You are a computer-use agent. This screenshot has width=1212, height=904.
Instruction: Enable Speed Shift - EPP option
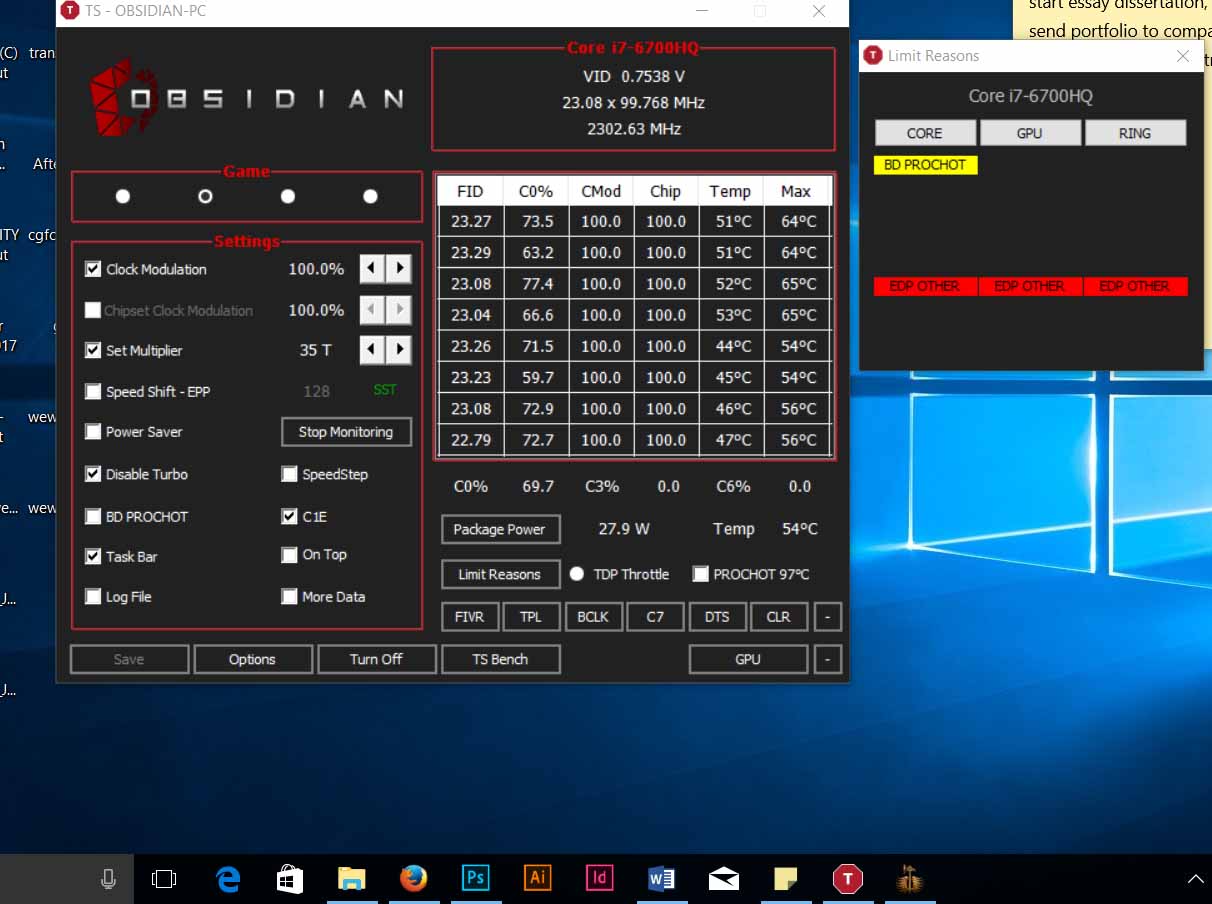pos(93,392)
